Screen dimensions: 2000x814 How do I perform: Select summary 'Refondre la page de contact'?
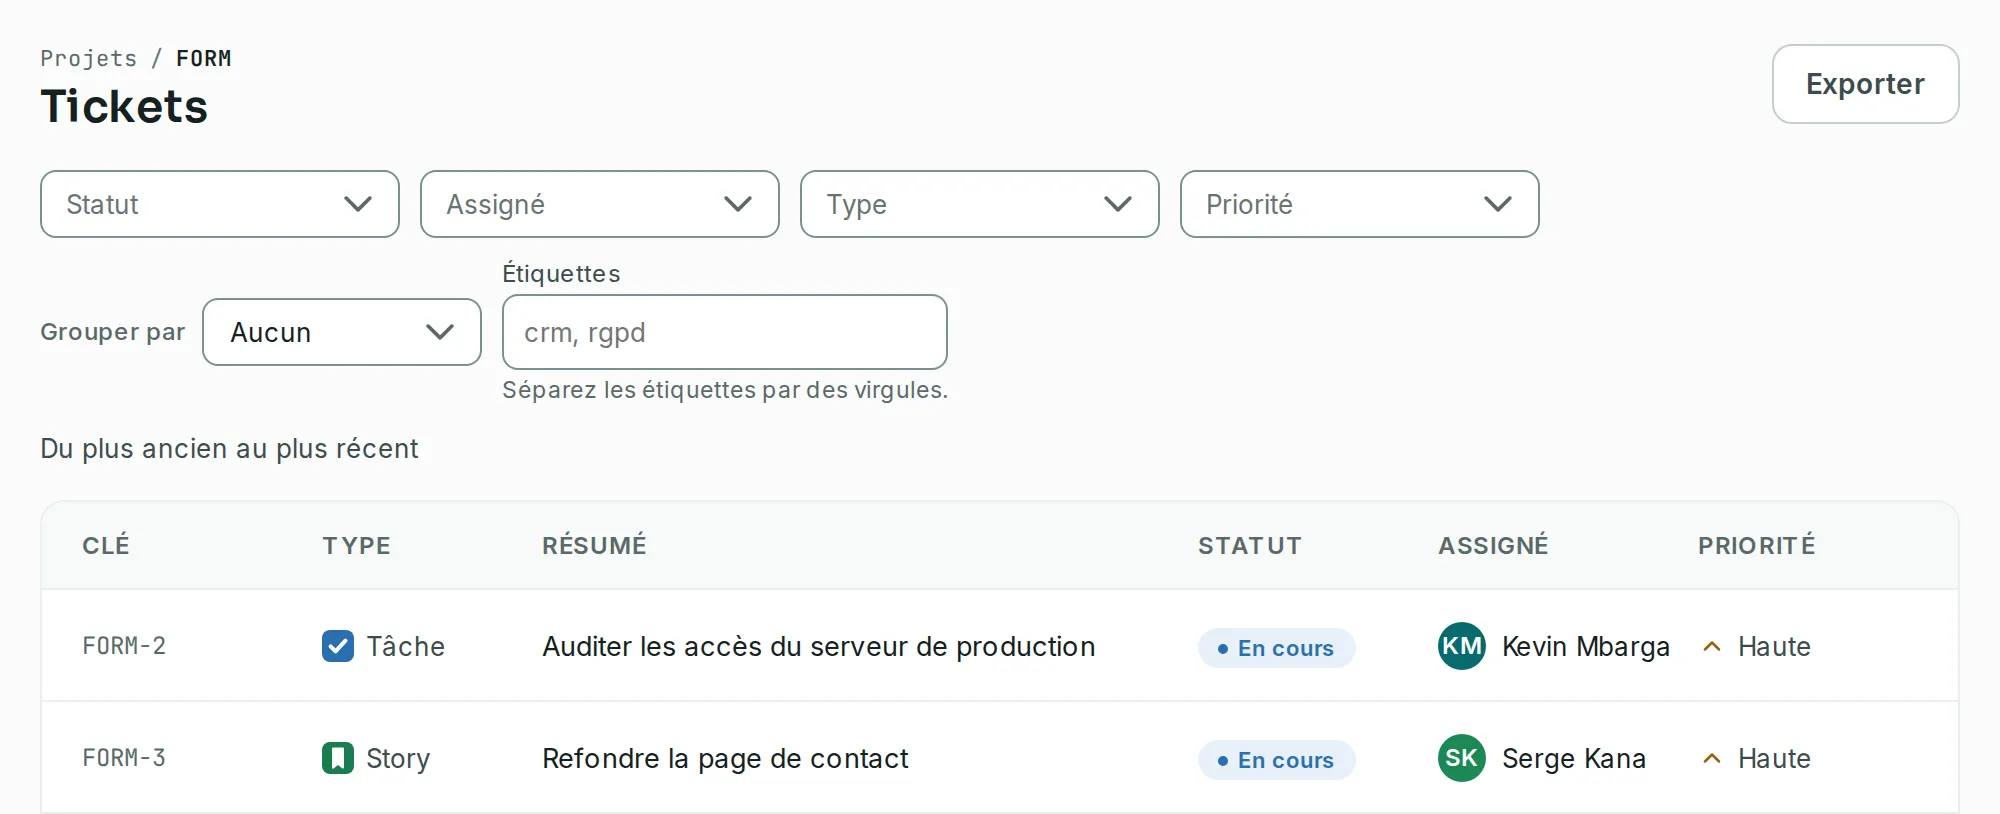tap(725, 758)
